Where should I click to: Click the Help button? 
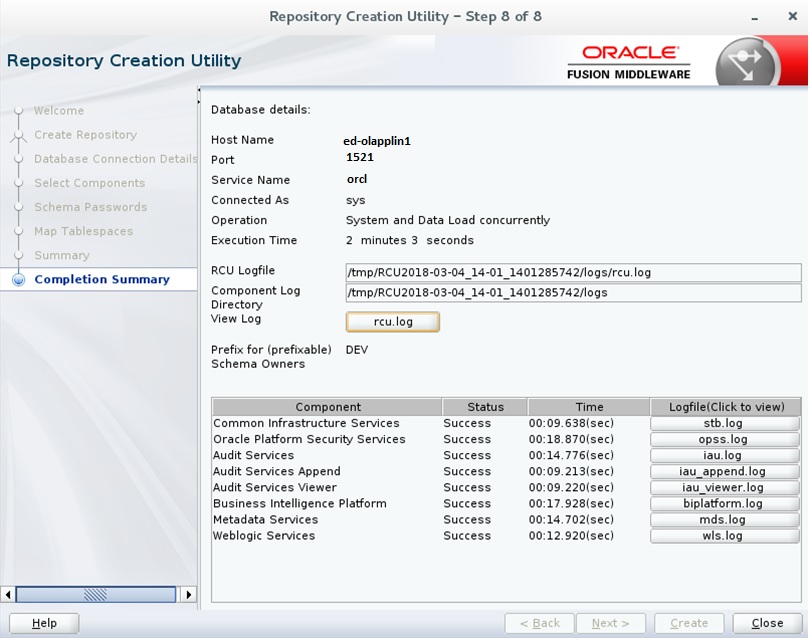[44, 622]
